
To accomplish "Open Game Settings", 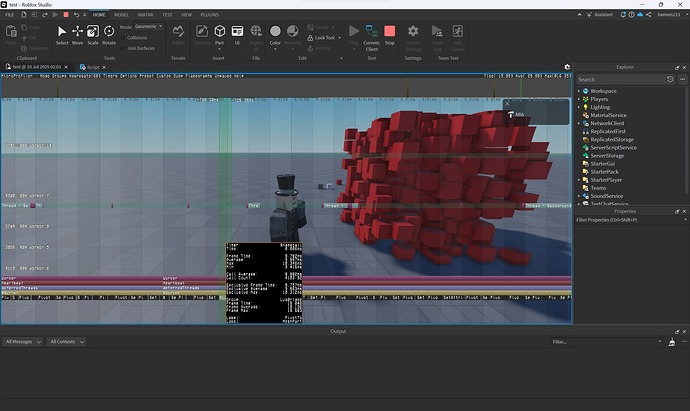I will click(x=413, y=37).
